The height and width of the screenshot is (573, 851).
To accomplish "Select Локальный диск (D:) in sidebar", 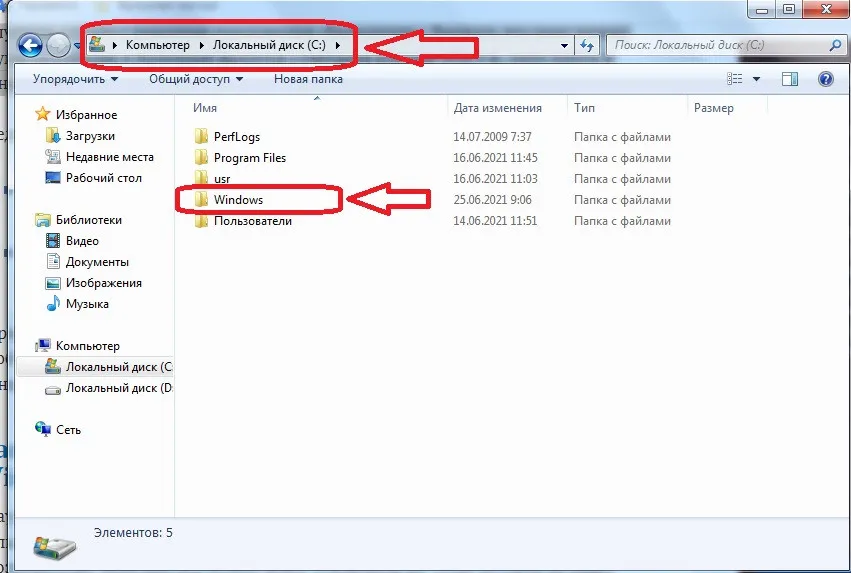I will coord(119,388).
